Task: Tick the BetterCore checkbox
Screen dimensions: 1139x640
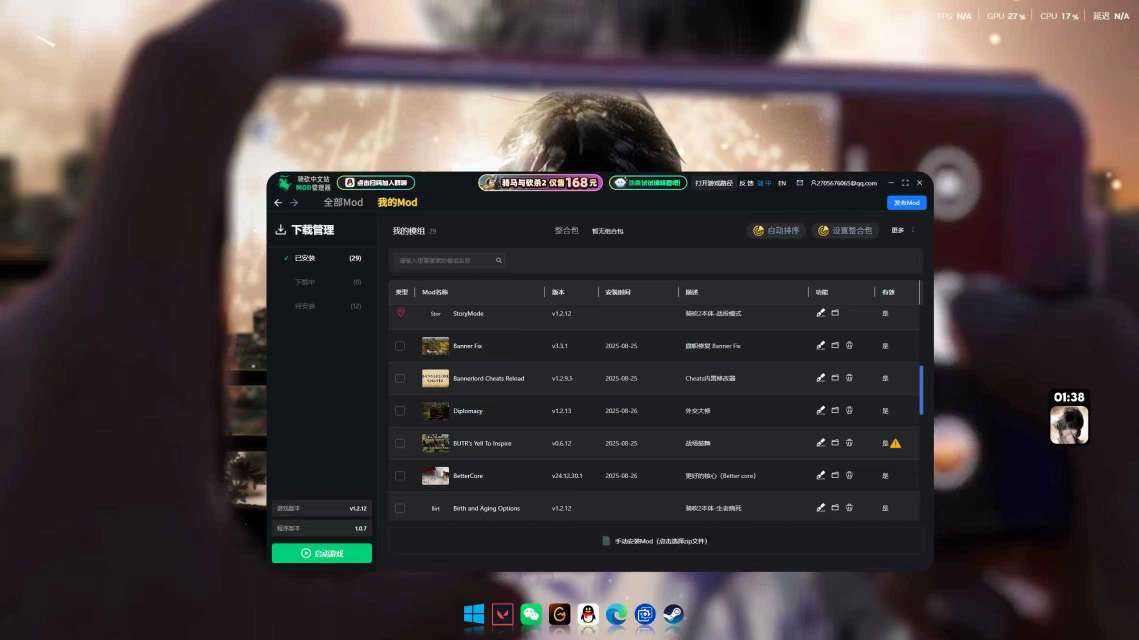Action: (x=400, y=476)
